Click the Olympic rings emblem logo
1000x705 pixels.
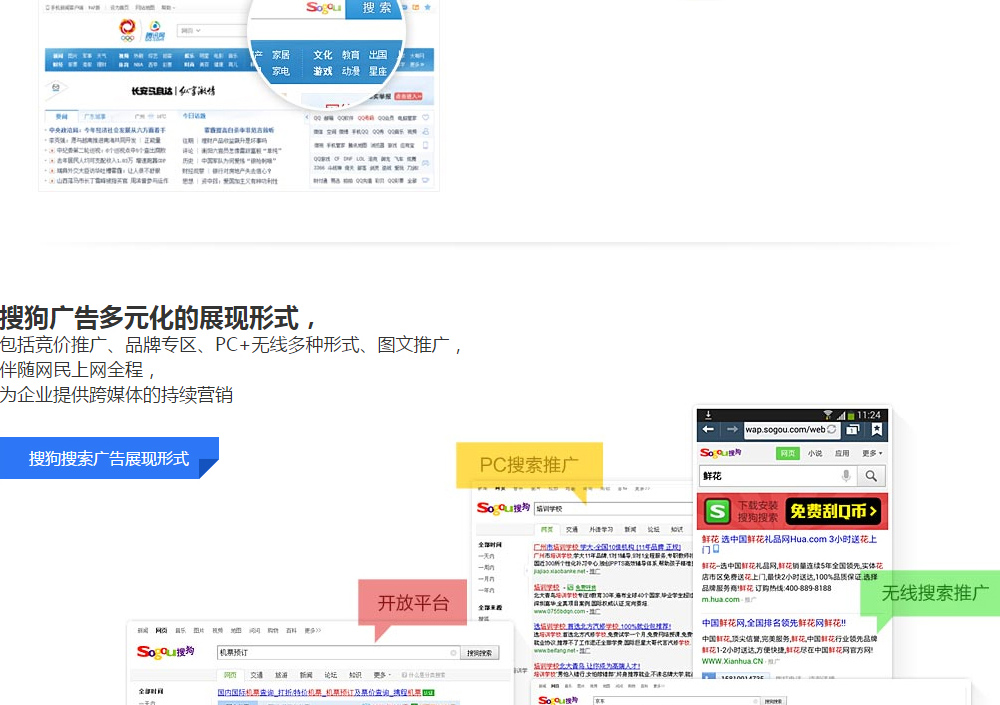pos(128,30)
